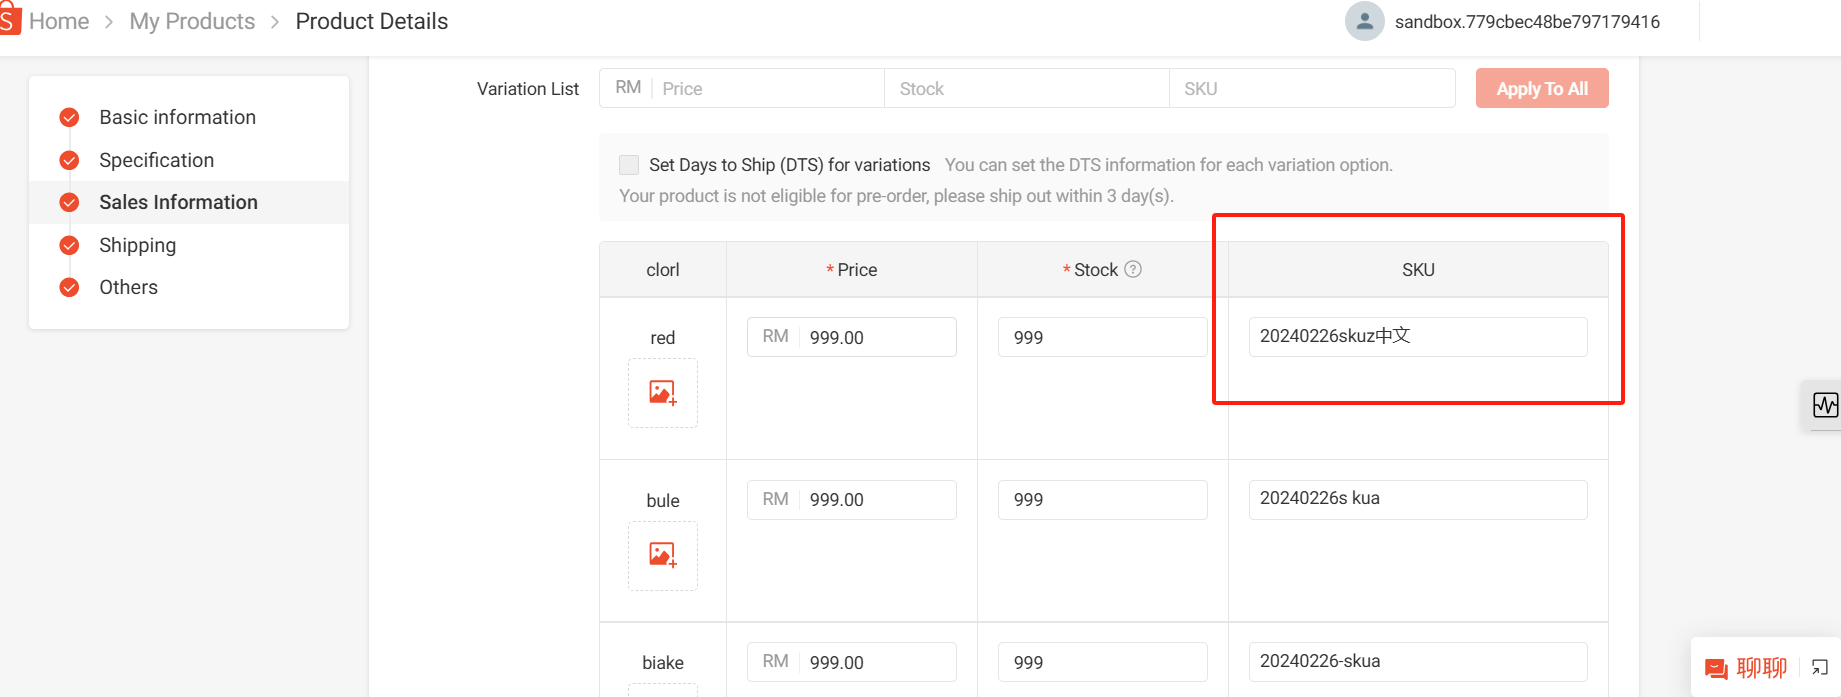Upload image for bule variation
The image size is (1841, 697).
click(x=663, y=555)
